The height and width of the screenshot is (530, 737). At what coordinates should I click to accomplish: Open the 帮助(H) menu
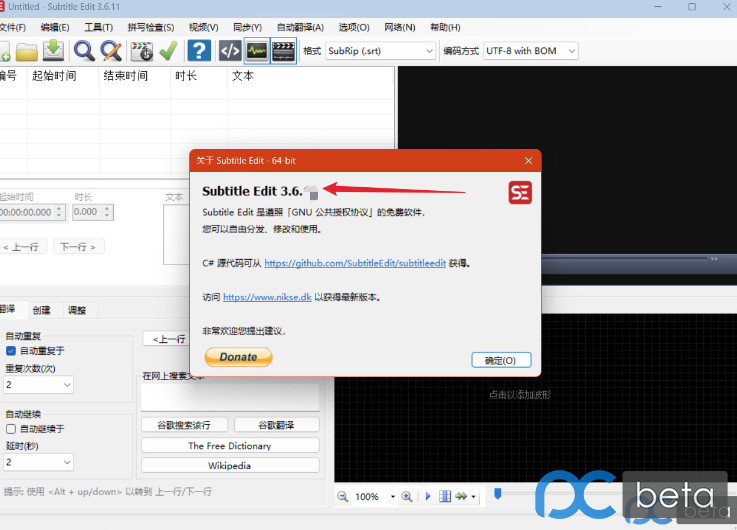(x=445, y=27)
